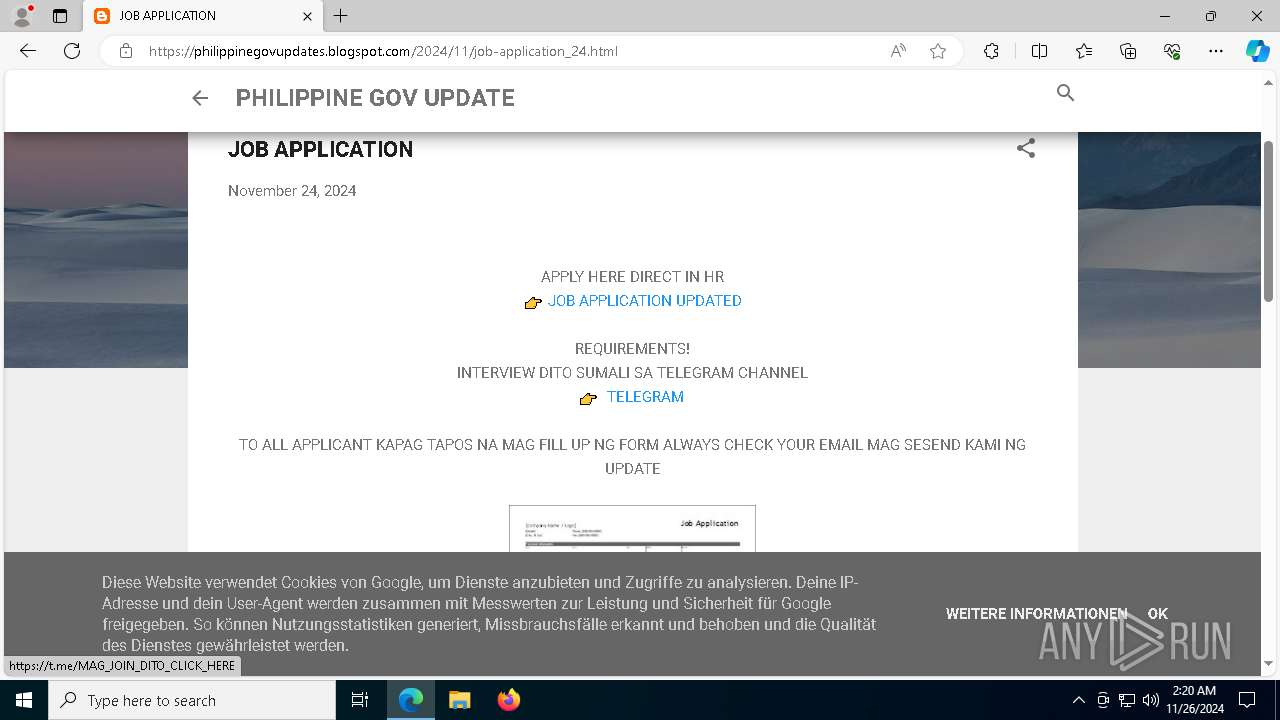Click APPLY HERE DIRECT IN HR text

(632, 277)
